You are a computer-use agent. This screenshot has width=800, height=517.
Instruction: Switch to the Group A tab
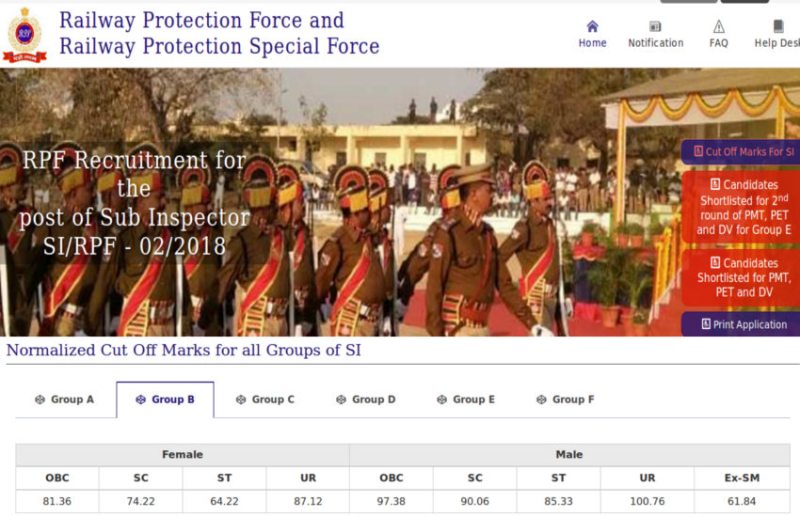tap(65, 400)
